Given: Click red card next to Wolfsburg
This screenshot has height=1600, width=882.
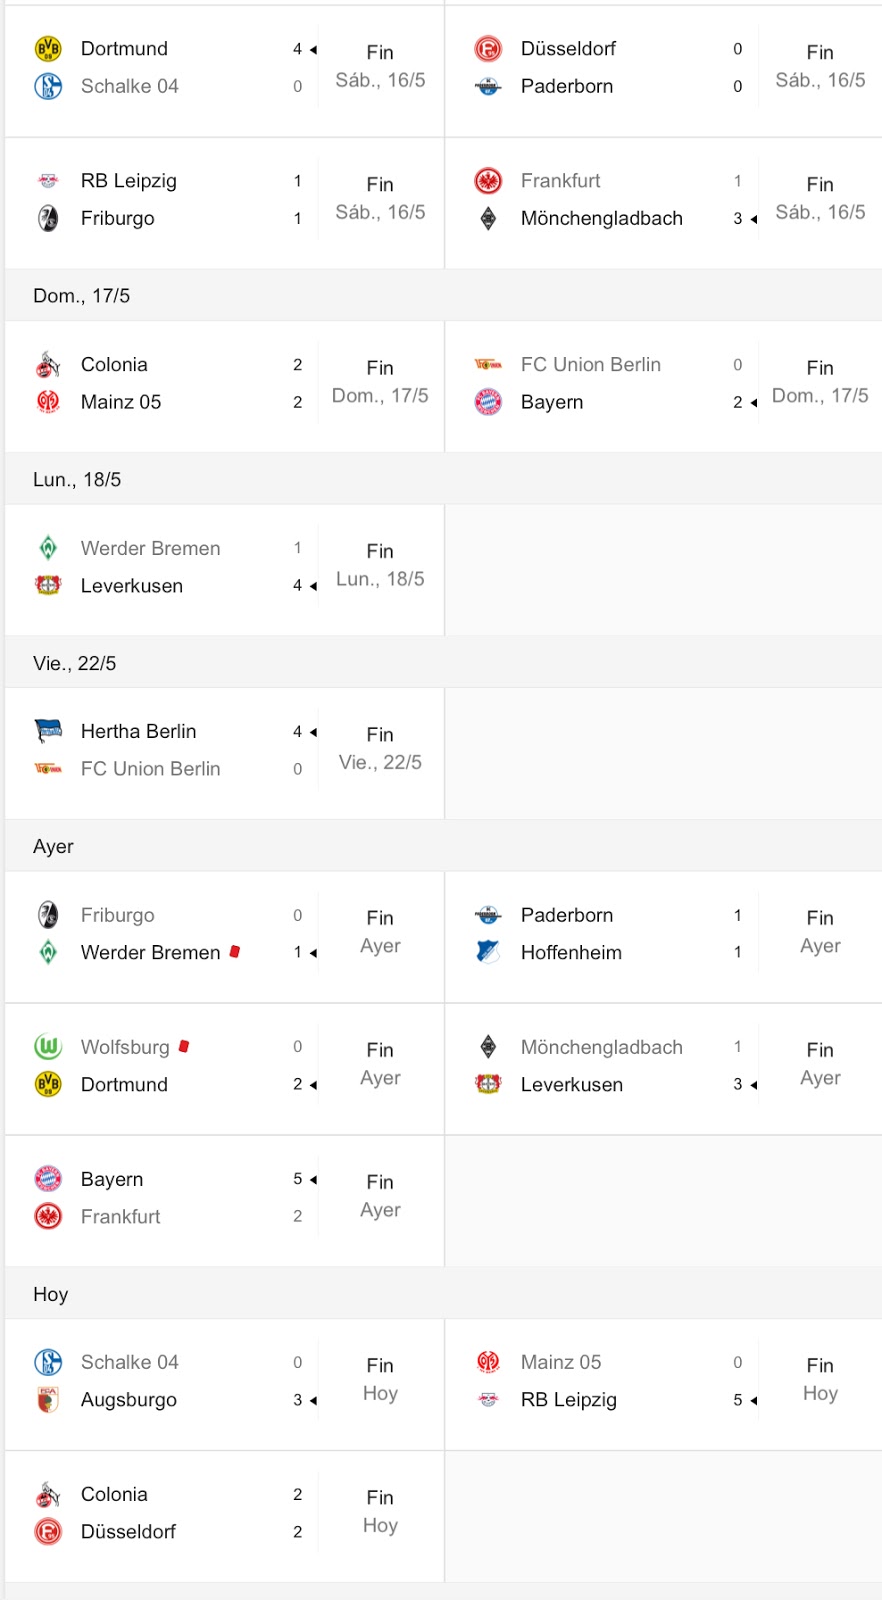Looking at the screenshot, I should pos(184,1047).
